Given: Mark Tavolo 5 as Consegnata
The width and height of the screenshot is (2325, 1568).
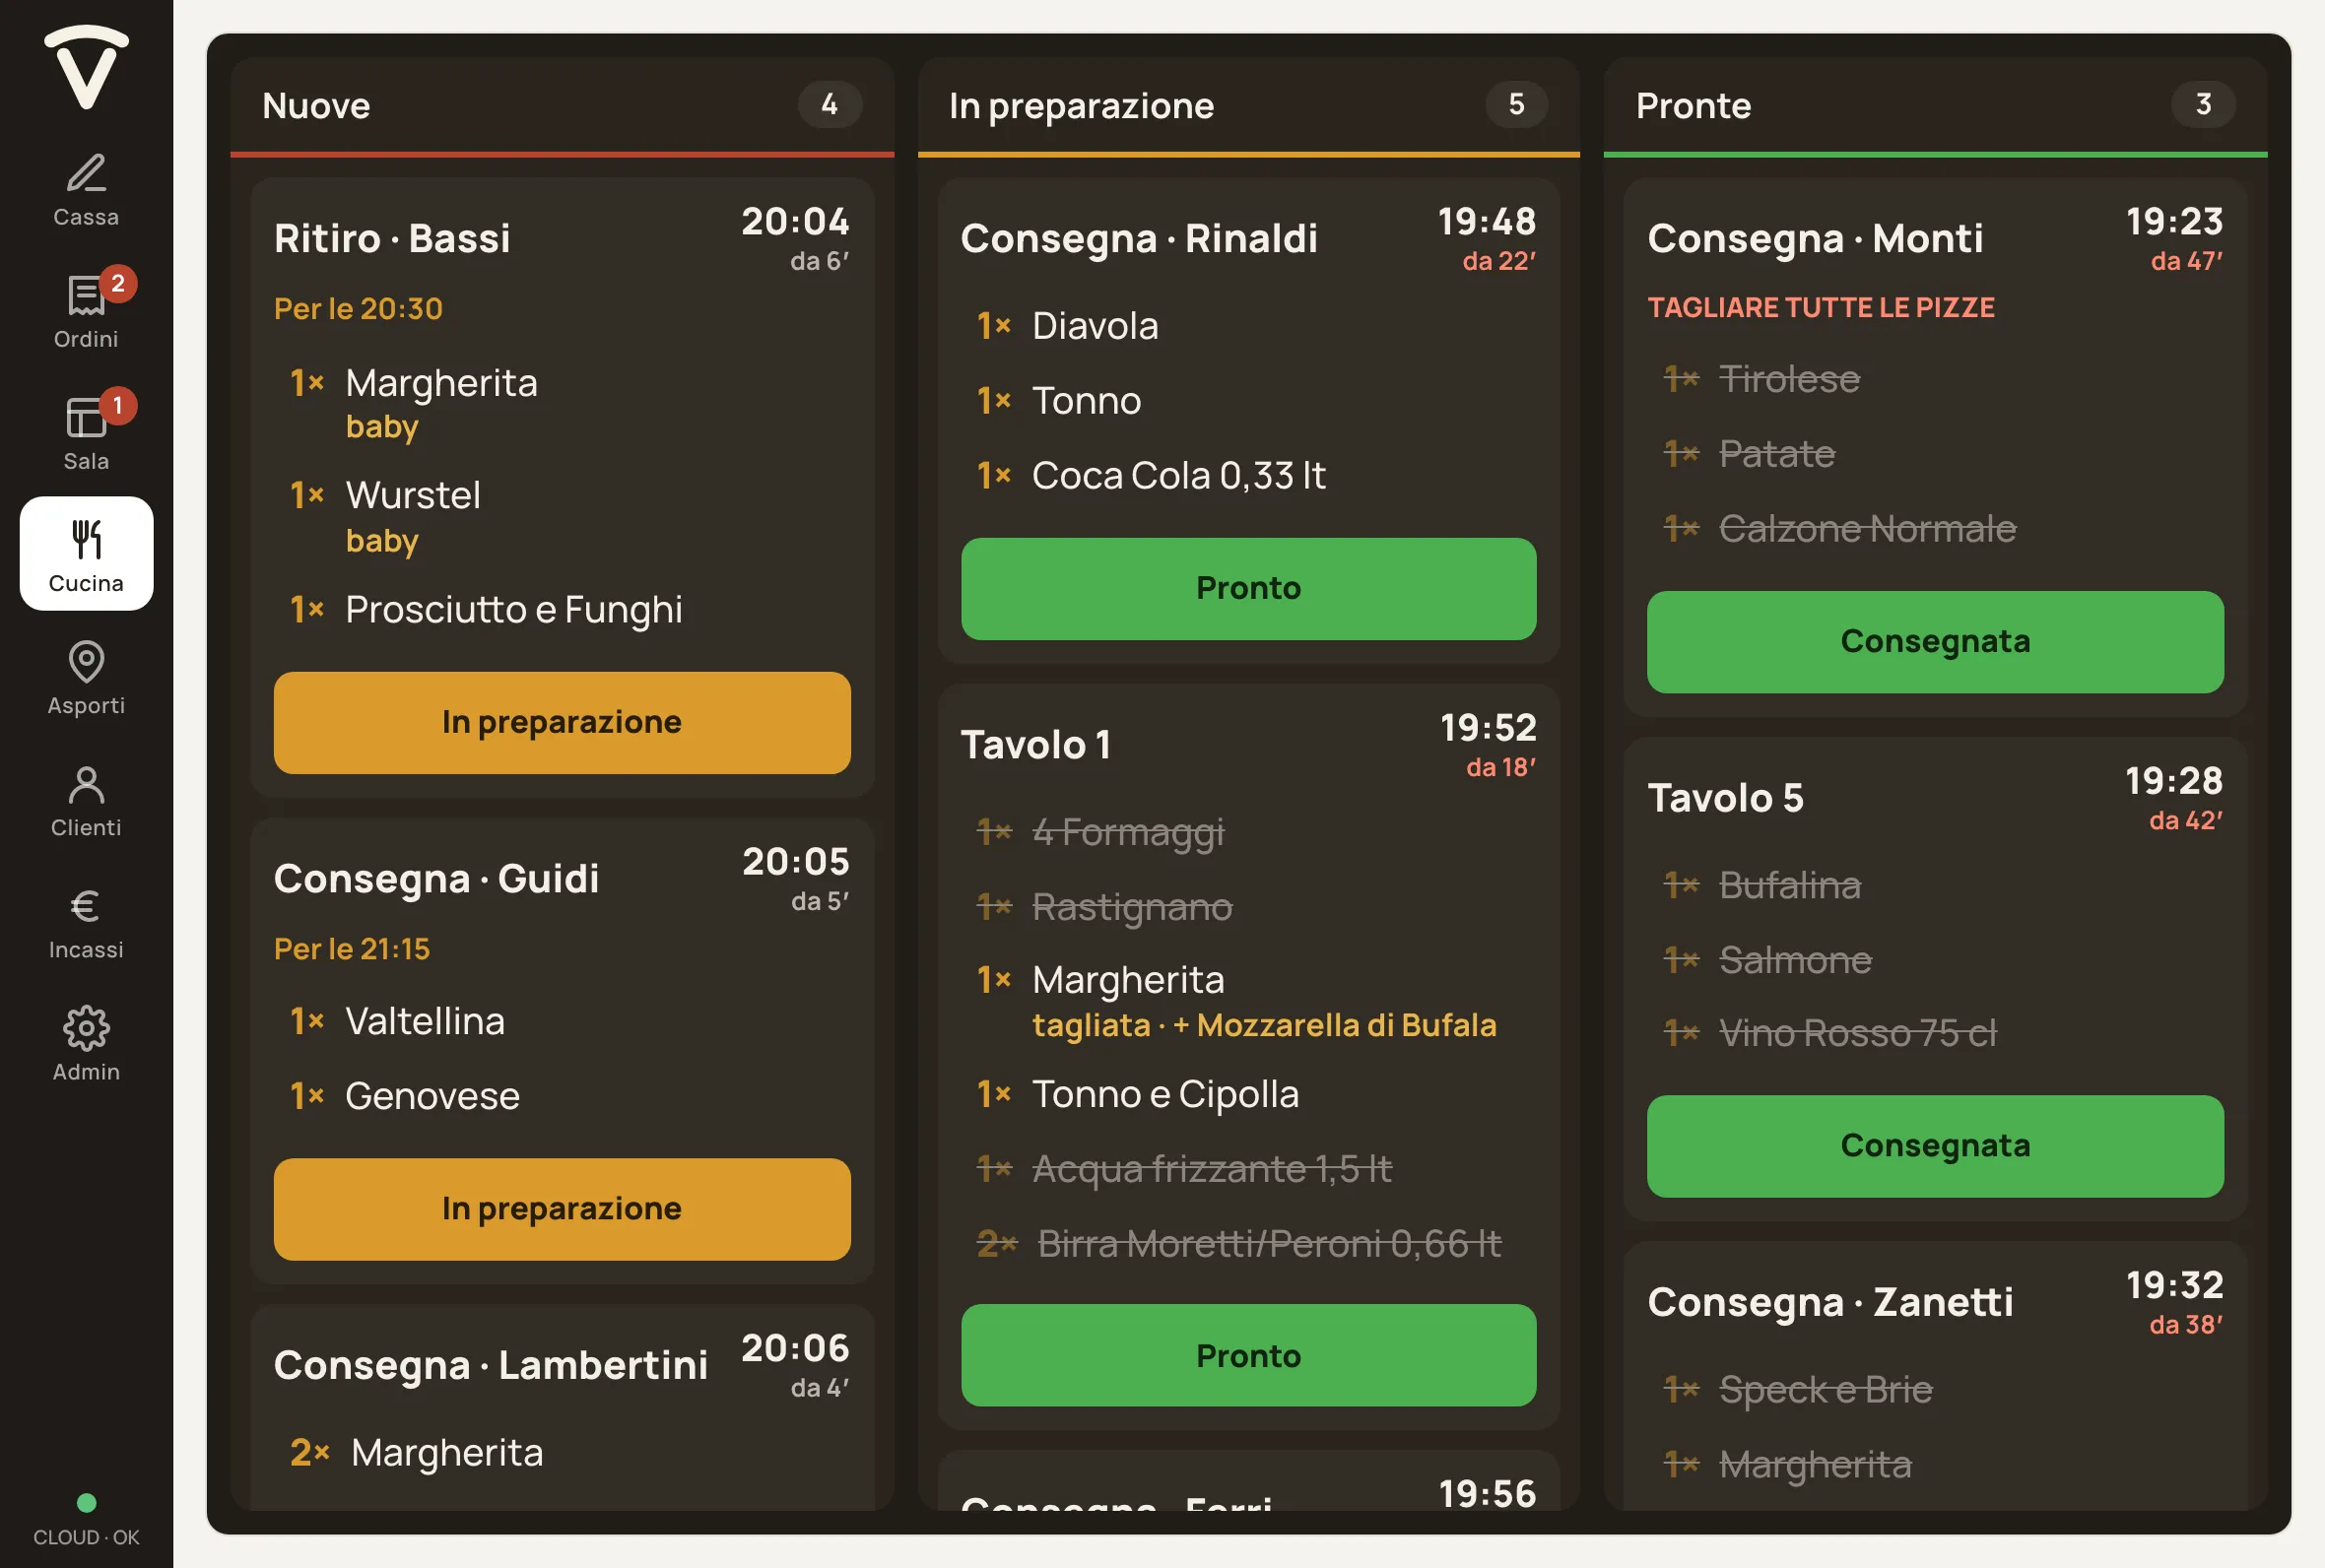Looking at the screenshot, I should point(1935,1145).
